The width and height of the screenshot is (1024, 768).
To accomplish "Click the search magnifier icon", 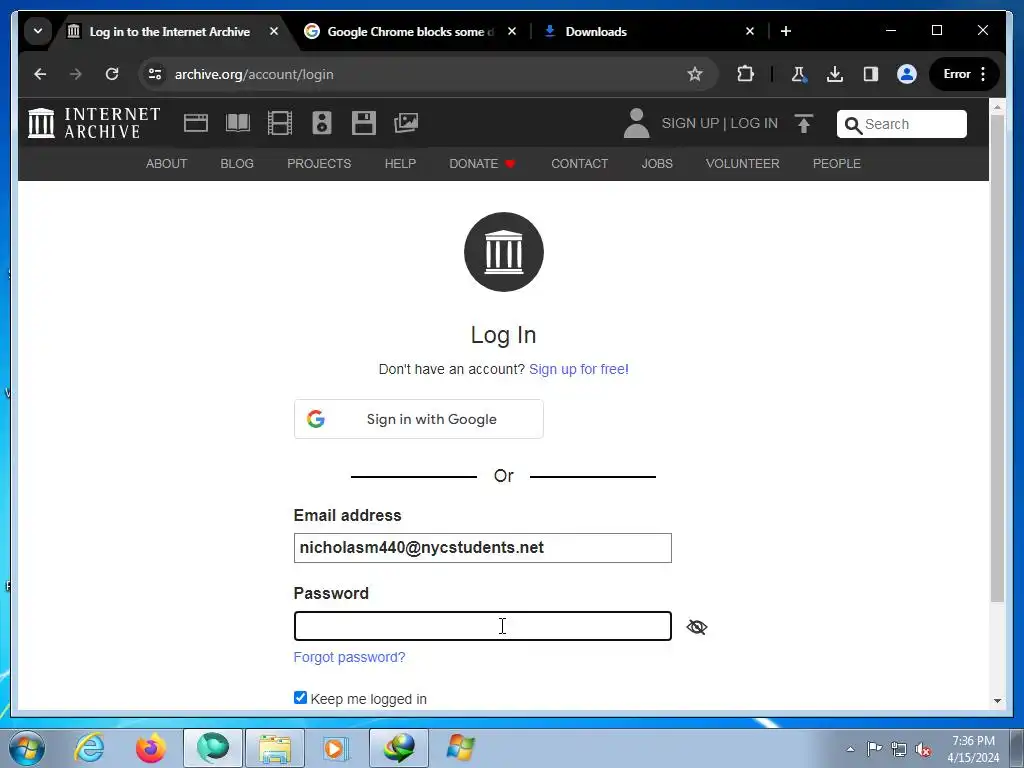I will pos(853,125).
